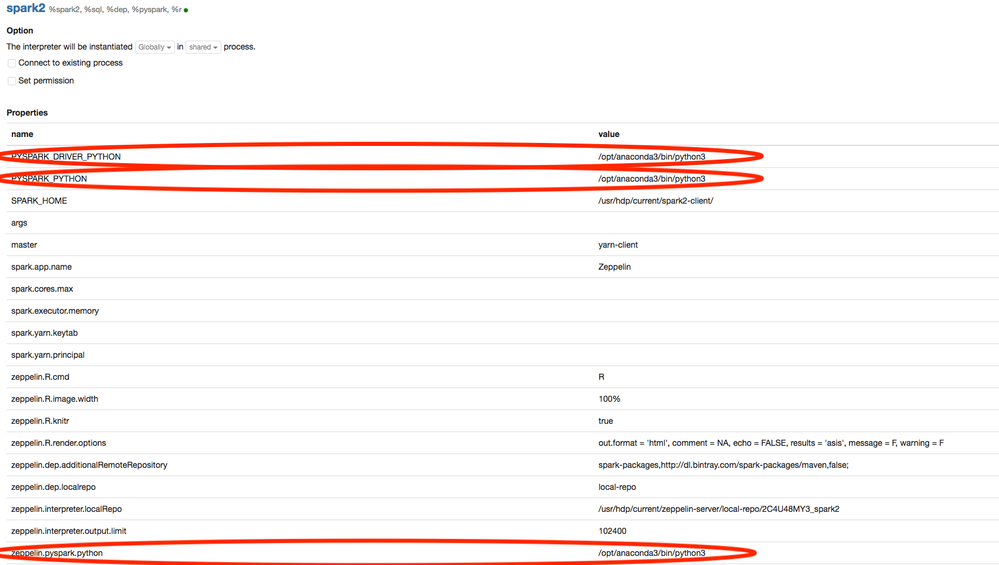This screenshot has height=565, width=999.
Task: Click the Option section heading
Action: (x=20, y=31)
